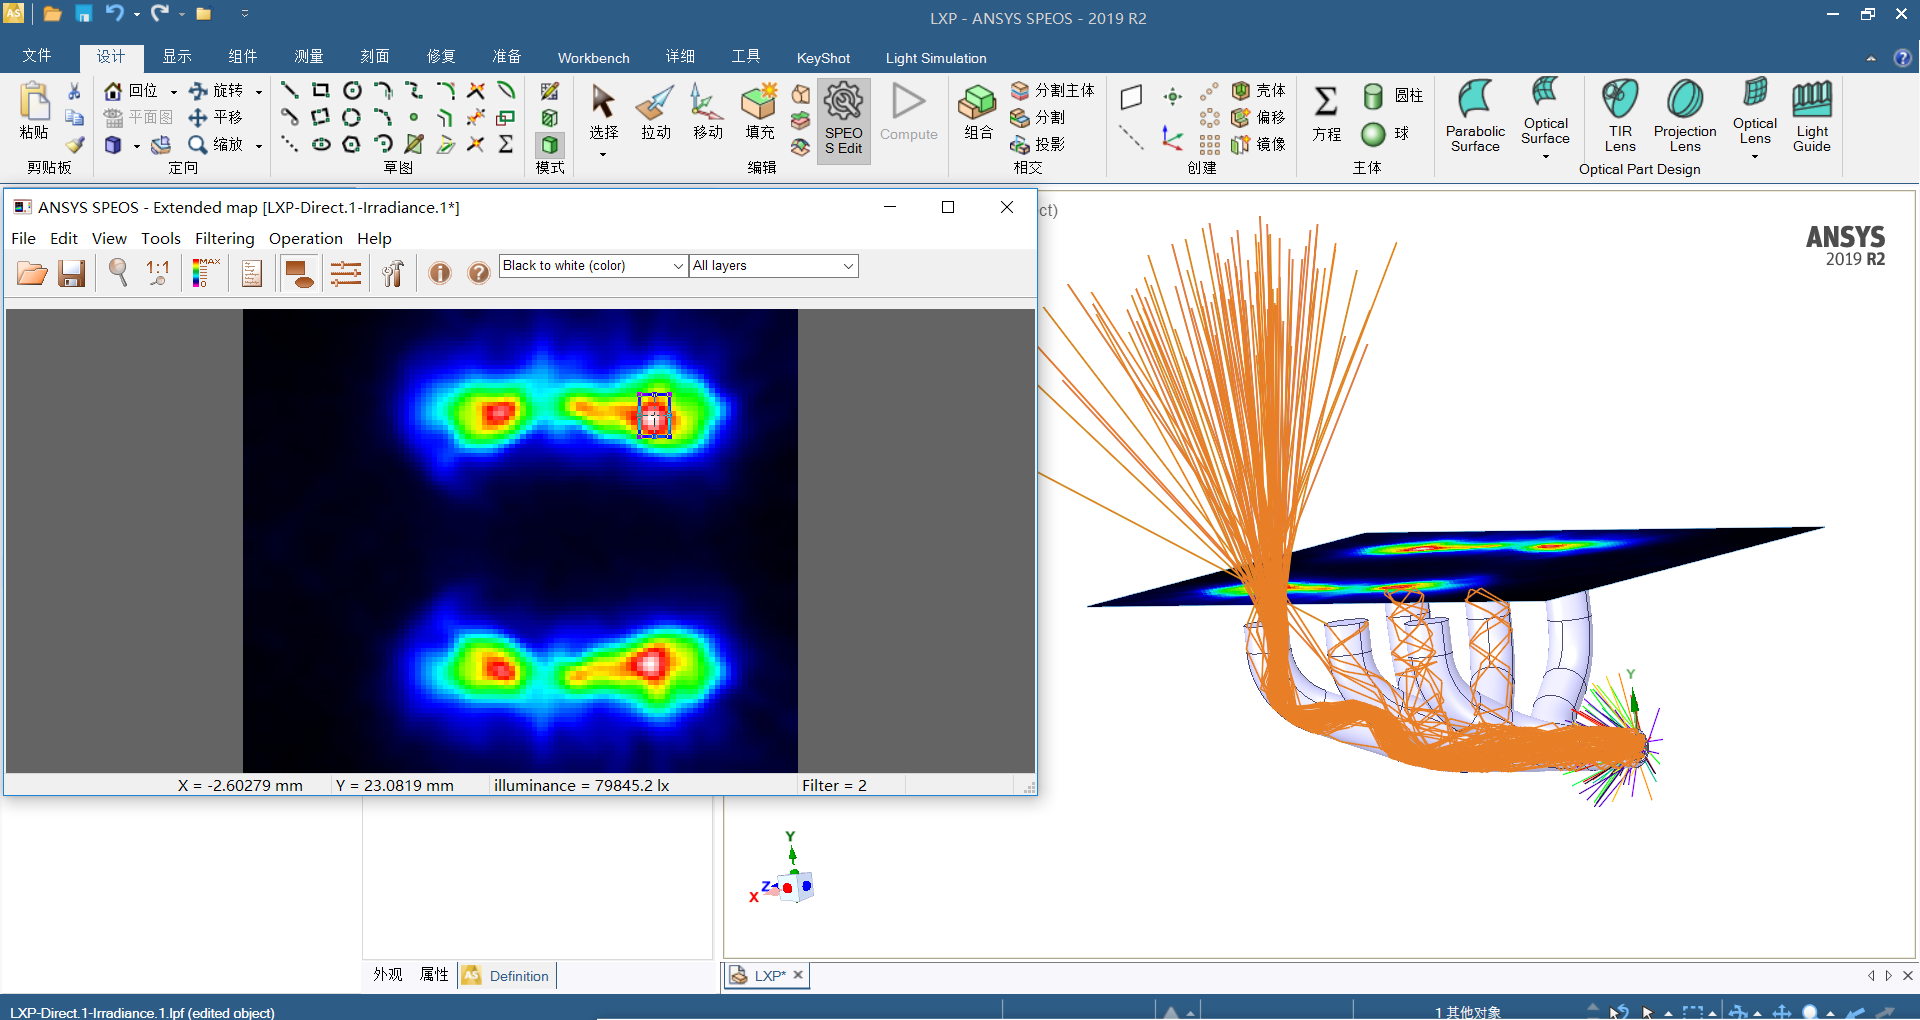Click the Projection Lens icon
The image size is (1920, 1020).
pyautogui.click(x=1684, y=115)
